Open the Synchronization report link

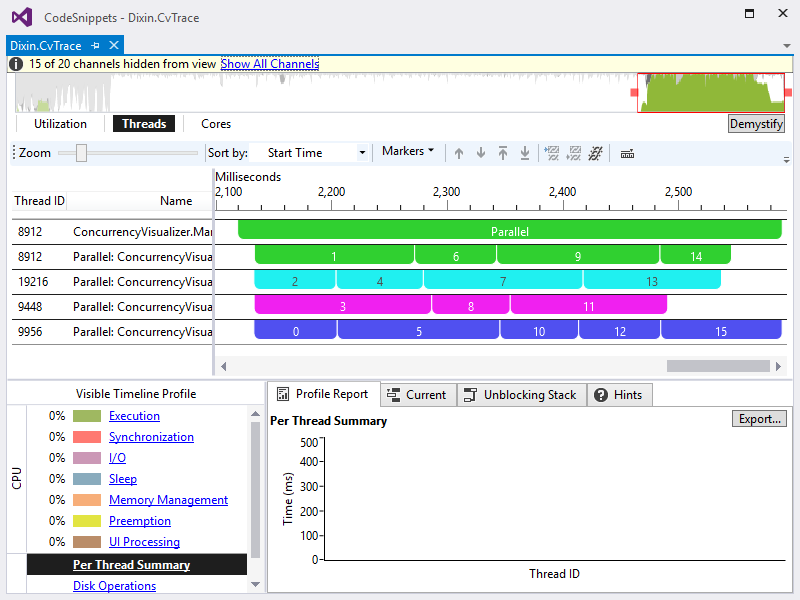point(151,437)
